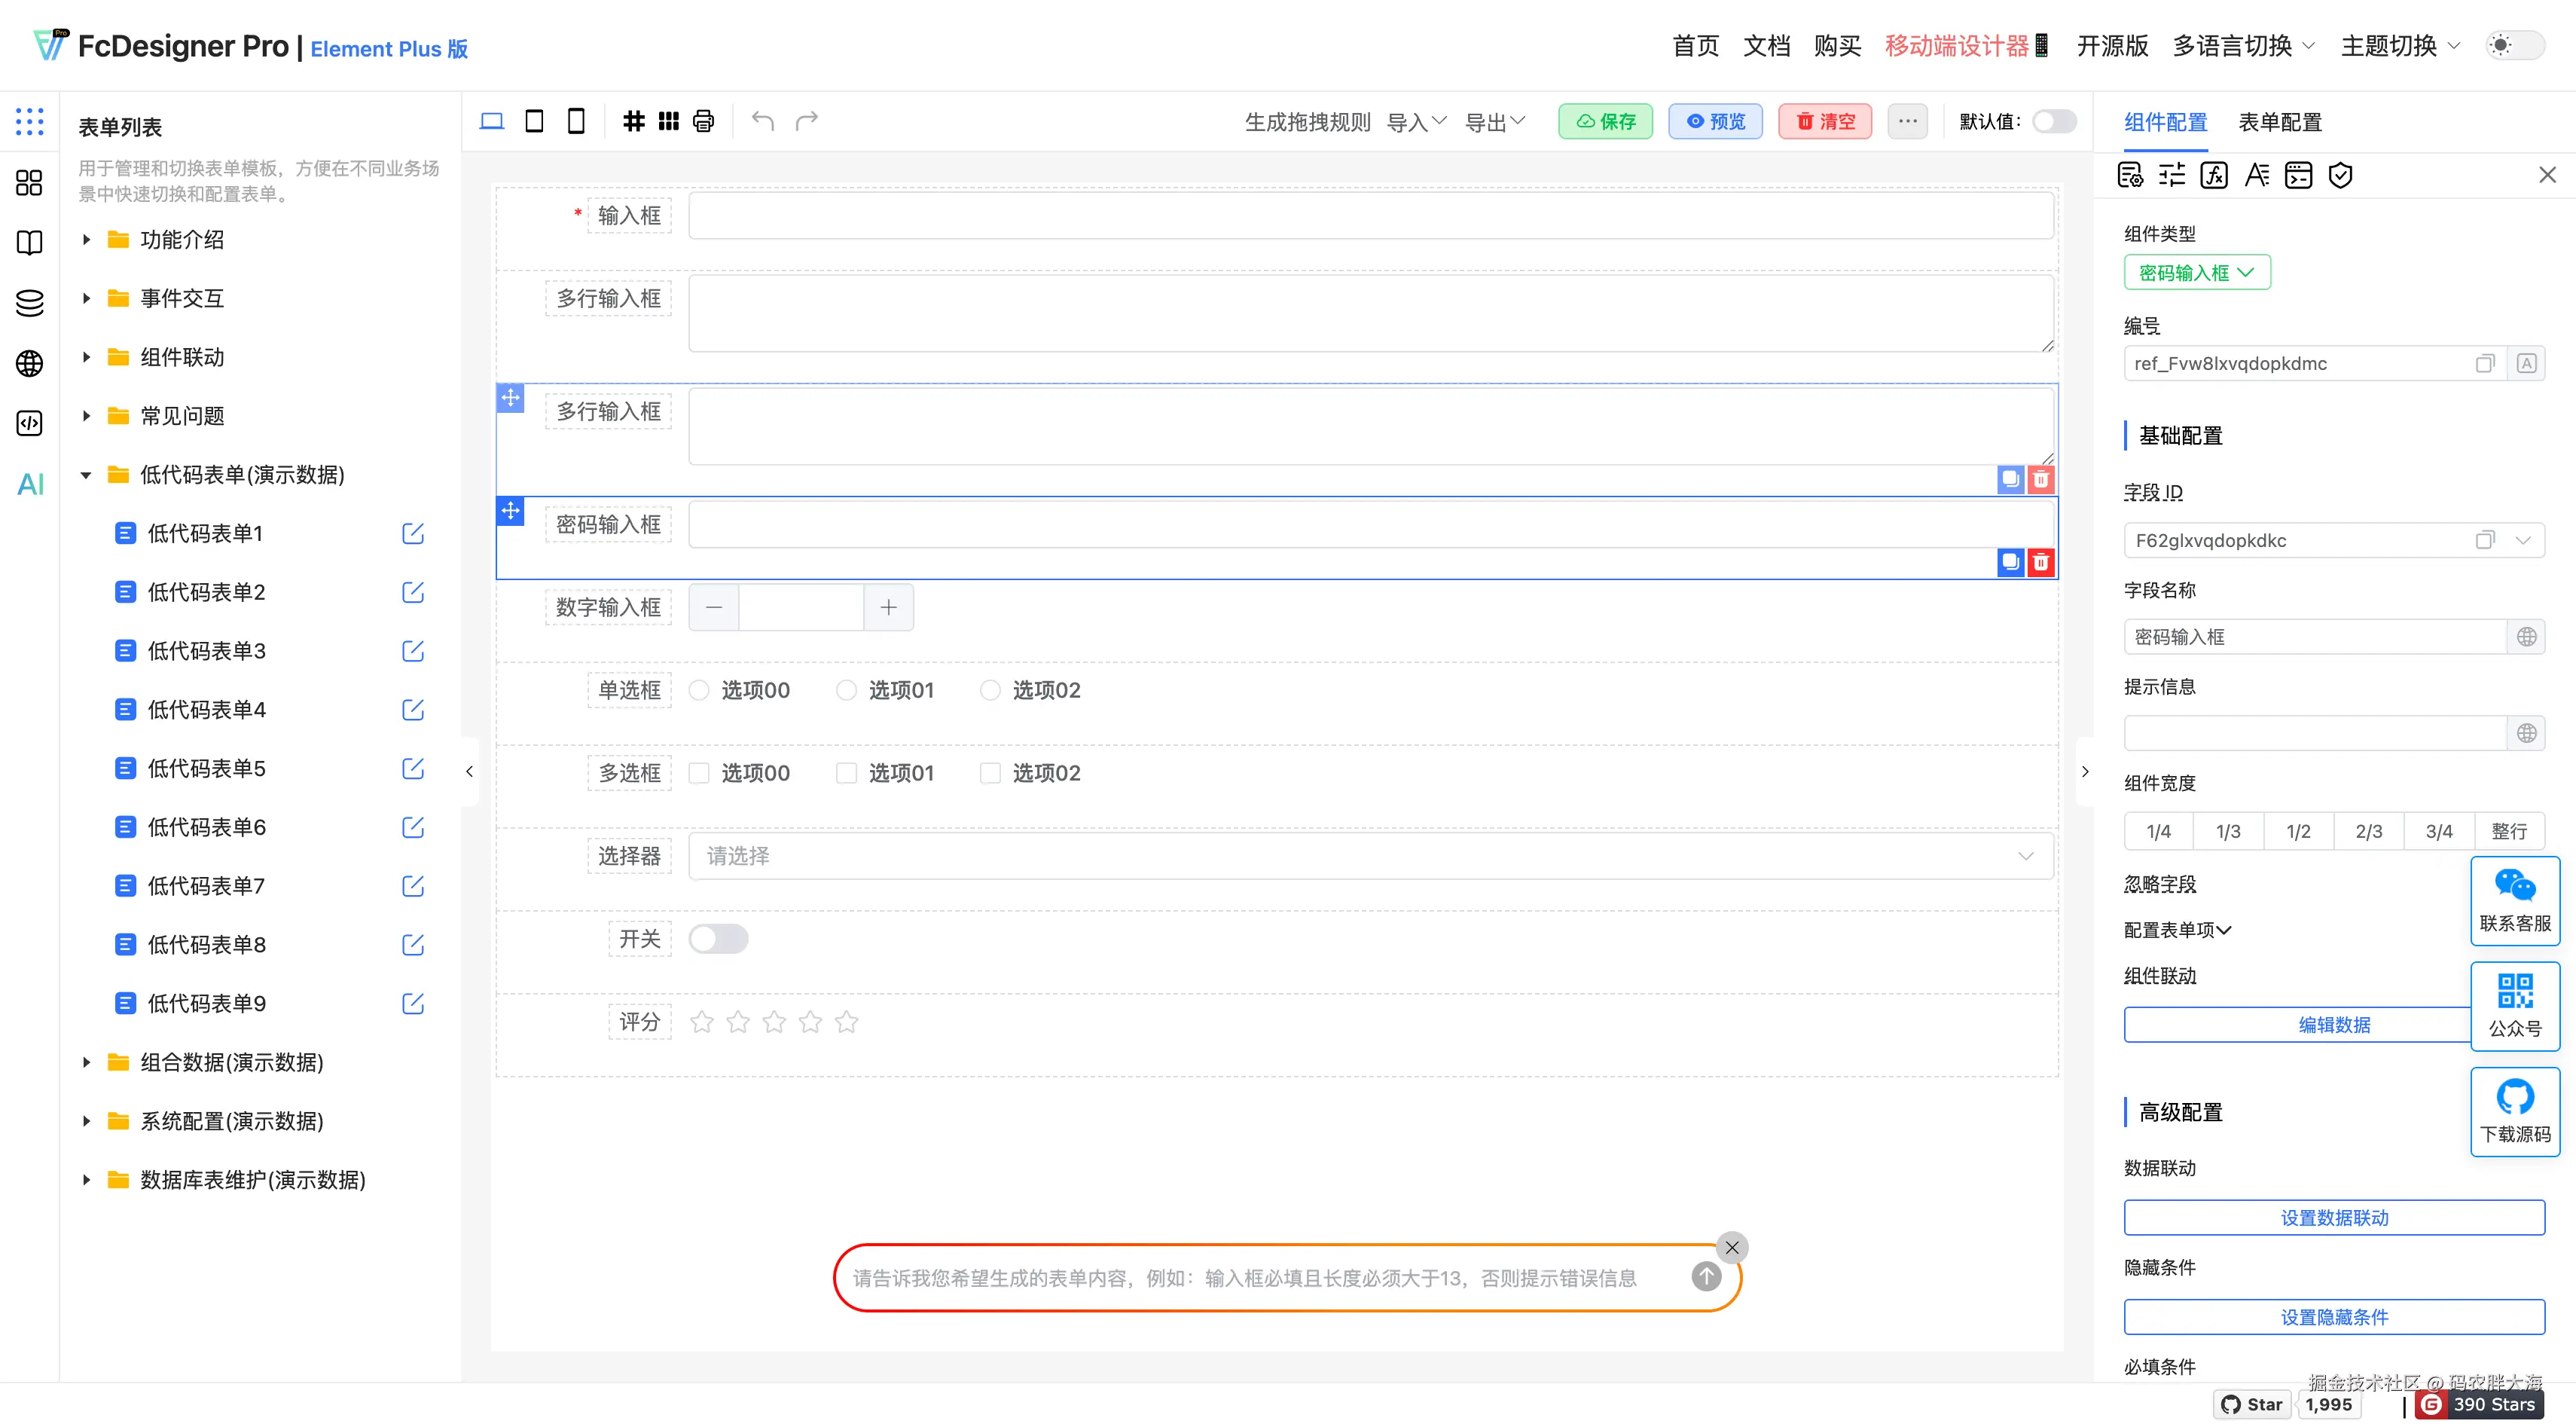The width and height of the screenshot is (2576, 1427).
Task: Click the print icon in the toolbar
Action: pos(703,121)
